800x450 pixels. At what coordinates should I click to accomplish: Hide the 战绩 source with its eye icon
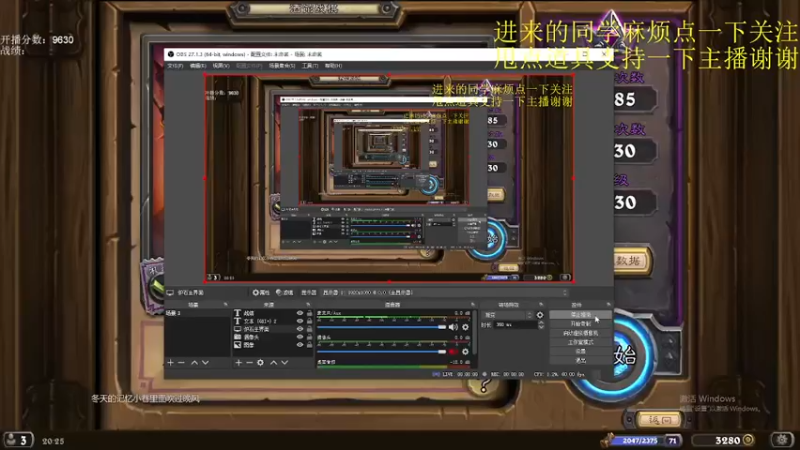tap(299, 313)
